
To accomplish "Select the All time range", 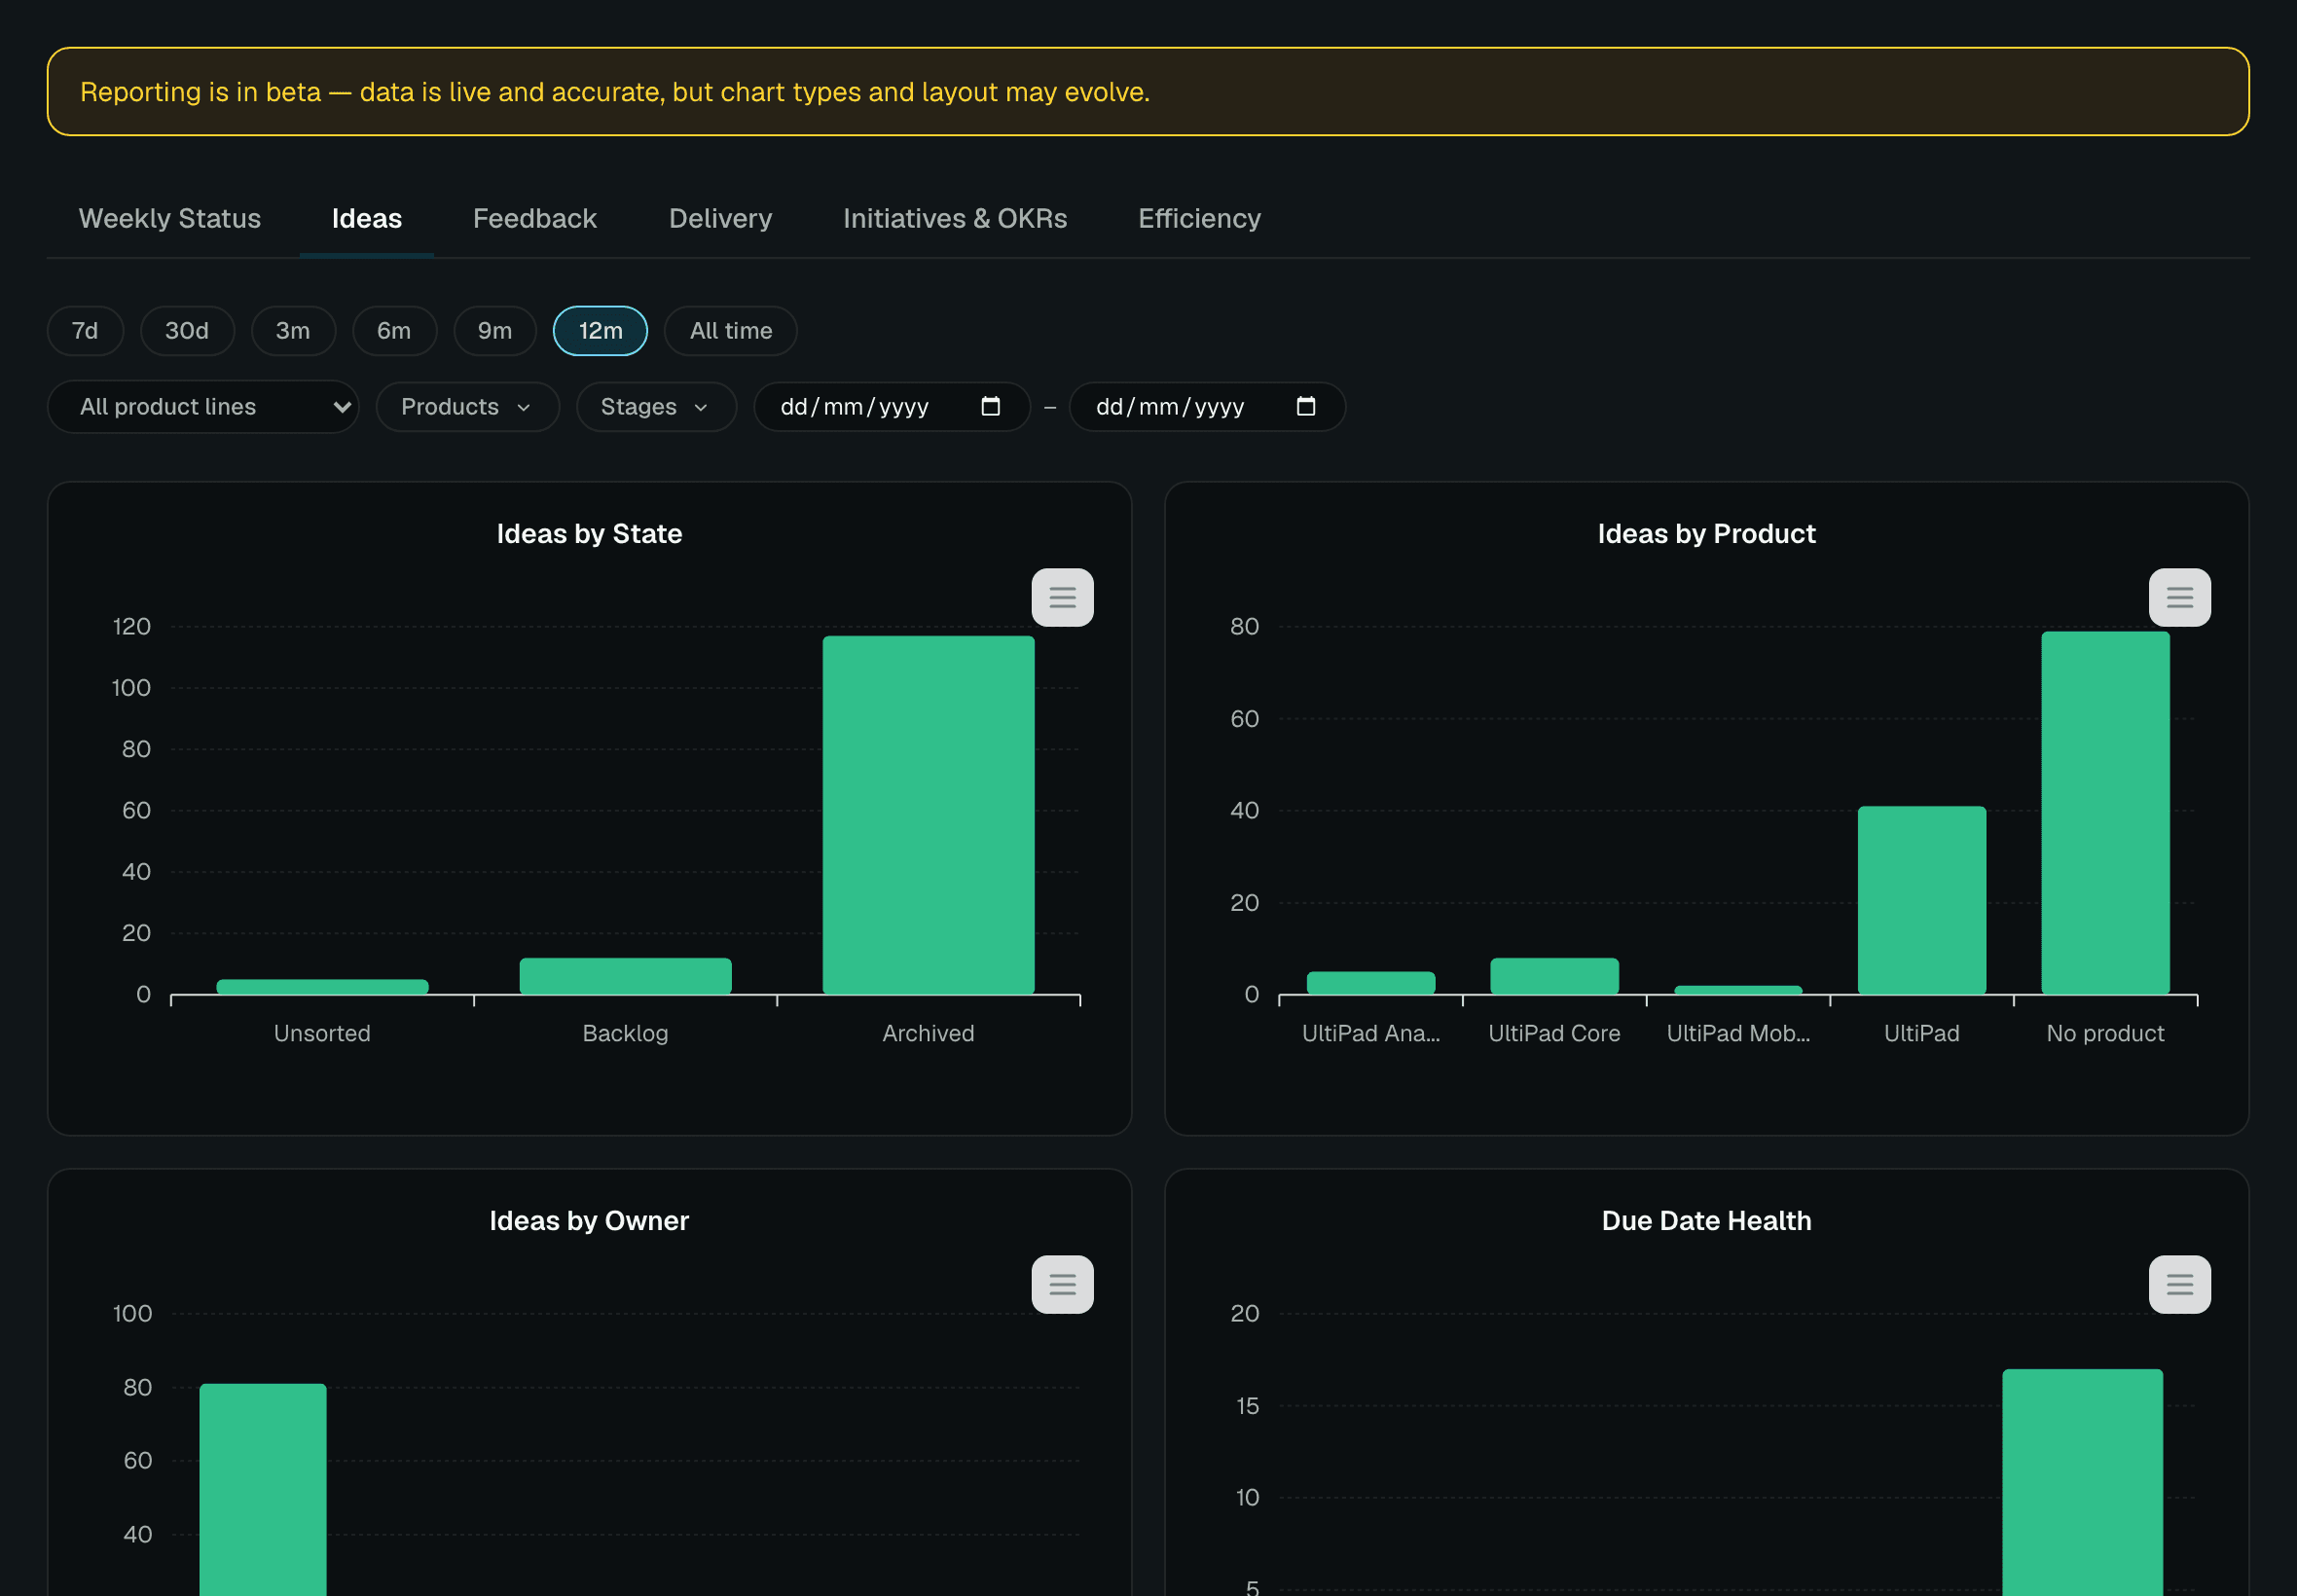I will [731, 331].
